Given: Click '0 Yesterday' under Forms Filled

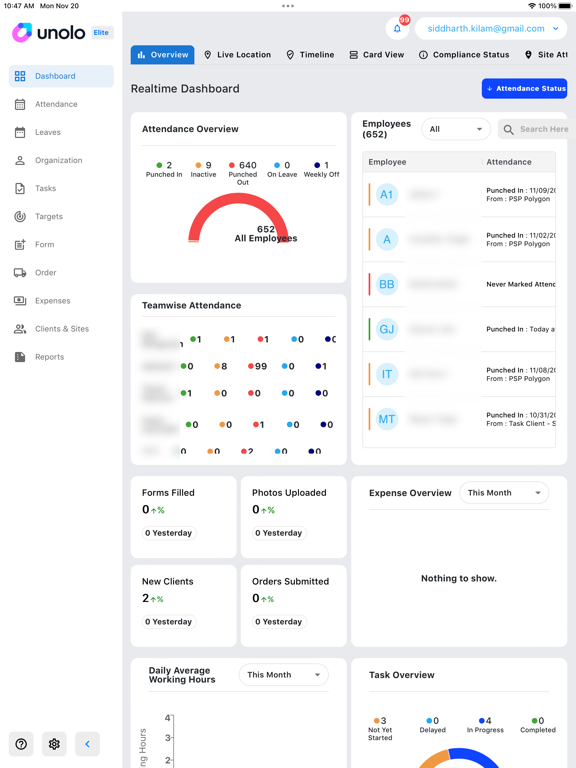Looking at the screenshot, I should point(169,533).
